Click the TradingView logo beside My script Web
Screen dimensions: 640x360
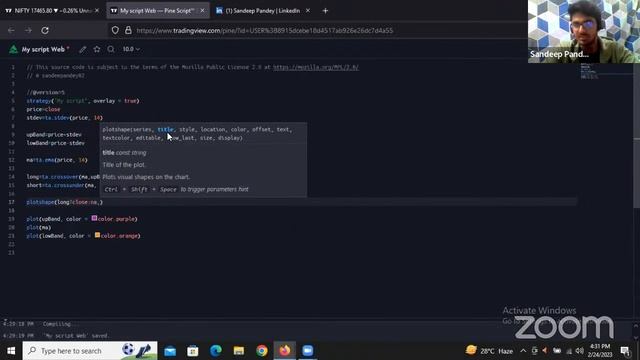tap(13, 49)
